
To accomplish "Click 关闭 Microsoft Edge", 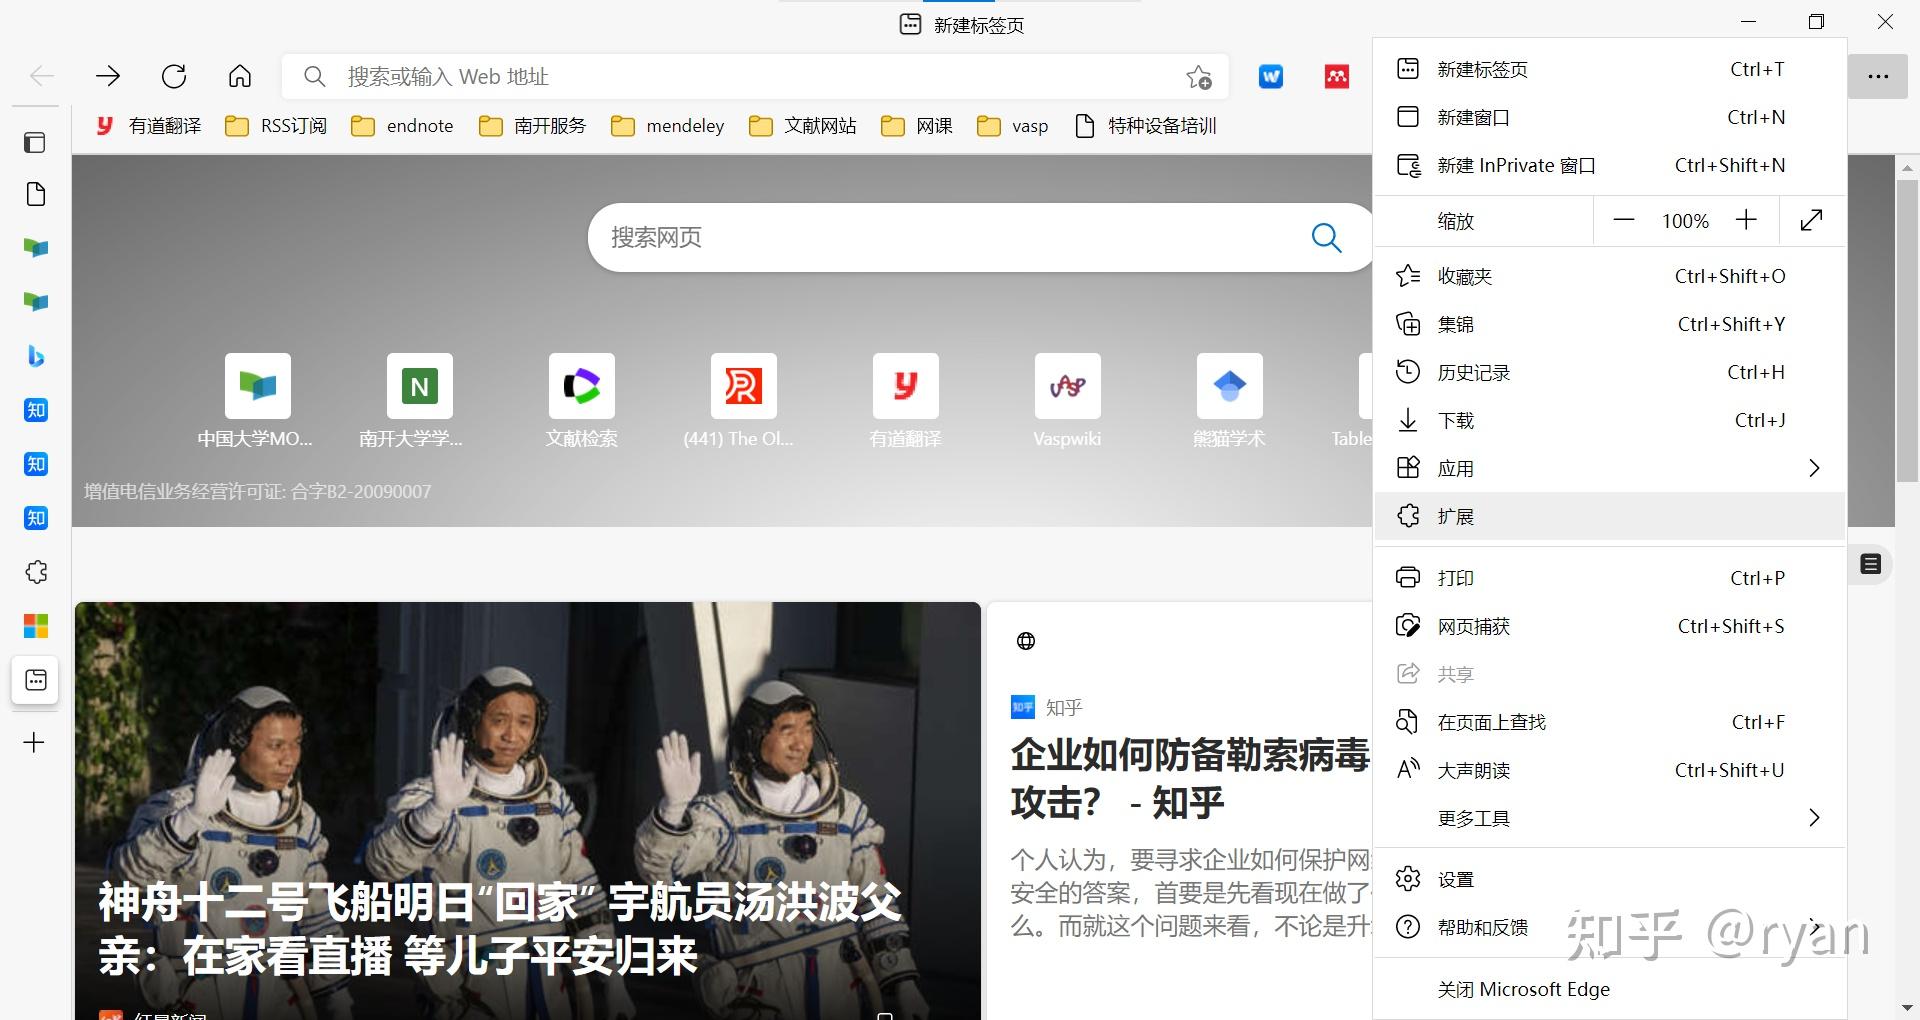I will (1610, 989).
